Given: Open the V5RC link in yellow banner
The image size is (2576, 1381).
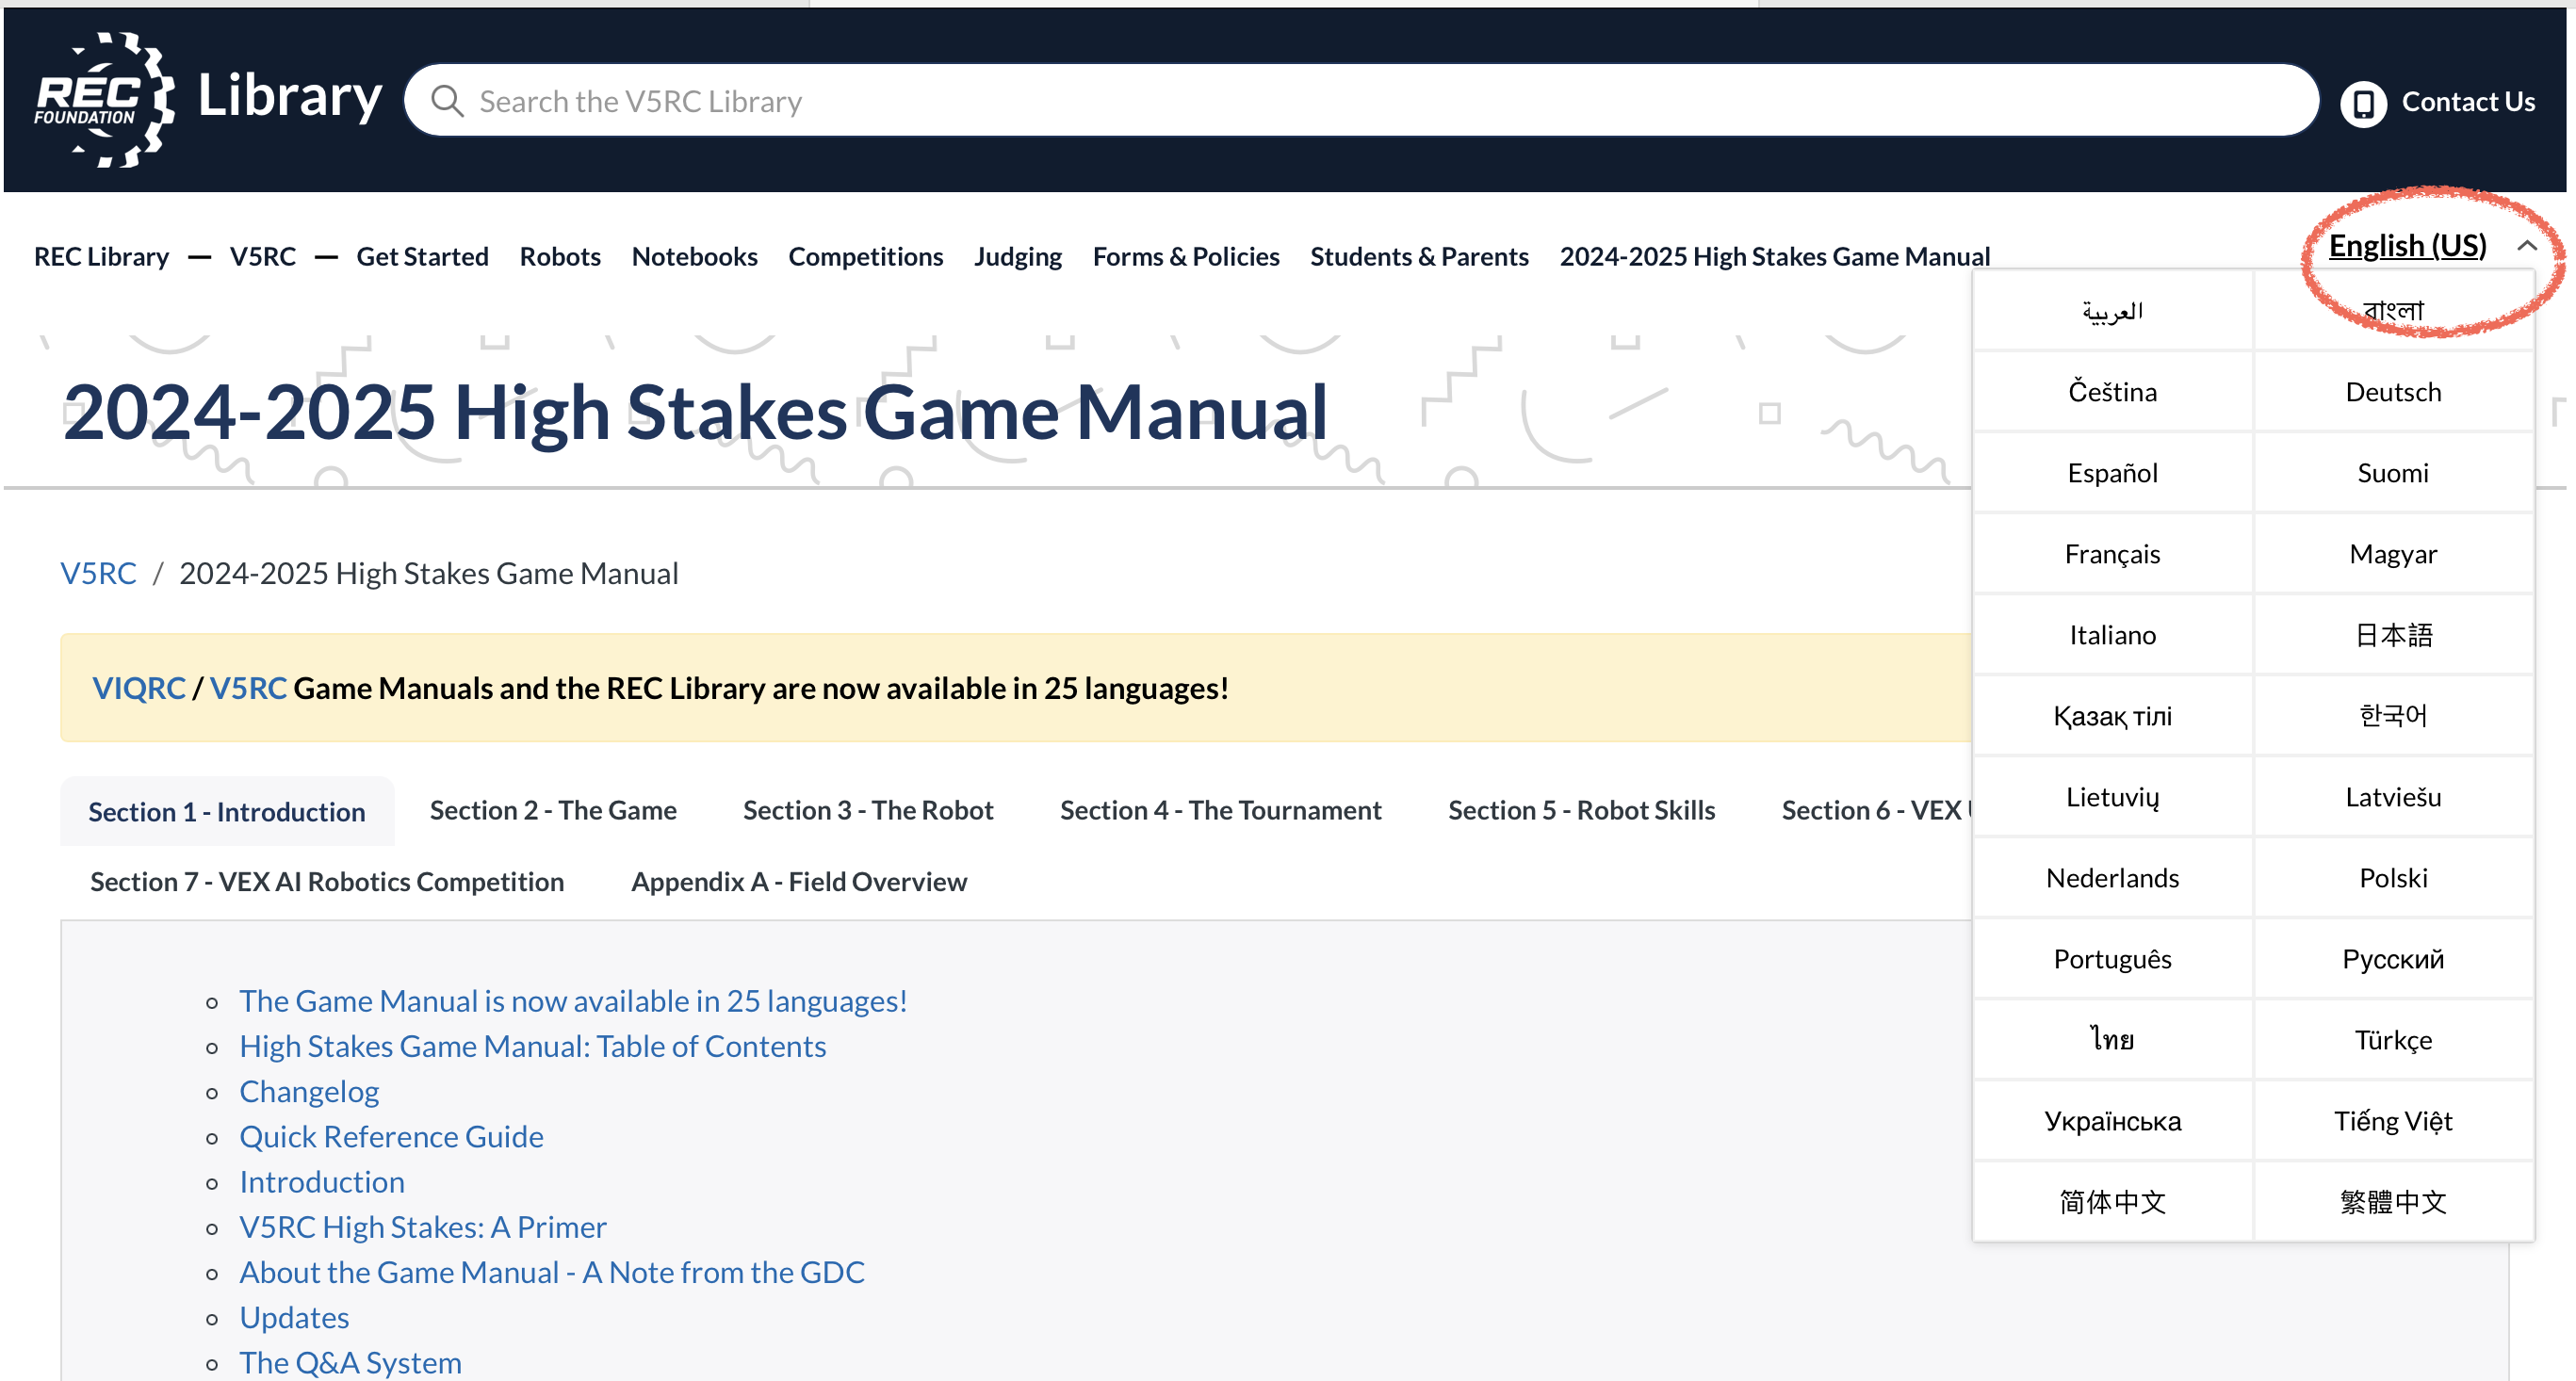Looking at the screenshot, I should tap(248, 688).
